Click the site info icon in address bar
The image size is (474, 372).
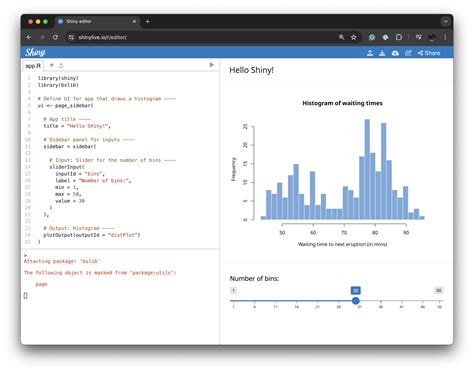[x=71, y=37]
